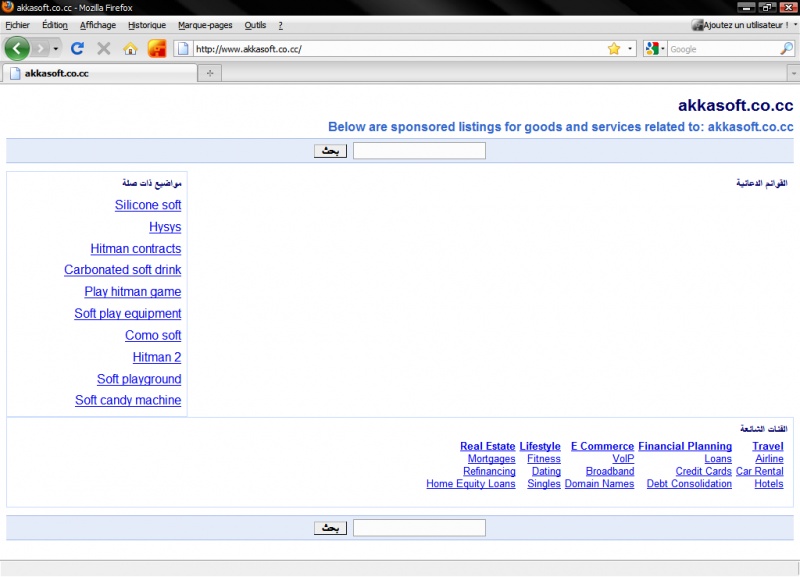Click the search magnifier icon in search bar

click(786, 48)
